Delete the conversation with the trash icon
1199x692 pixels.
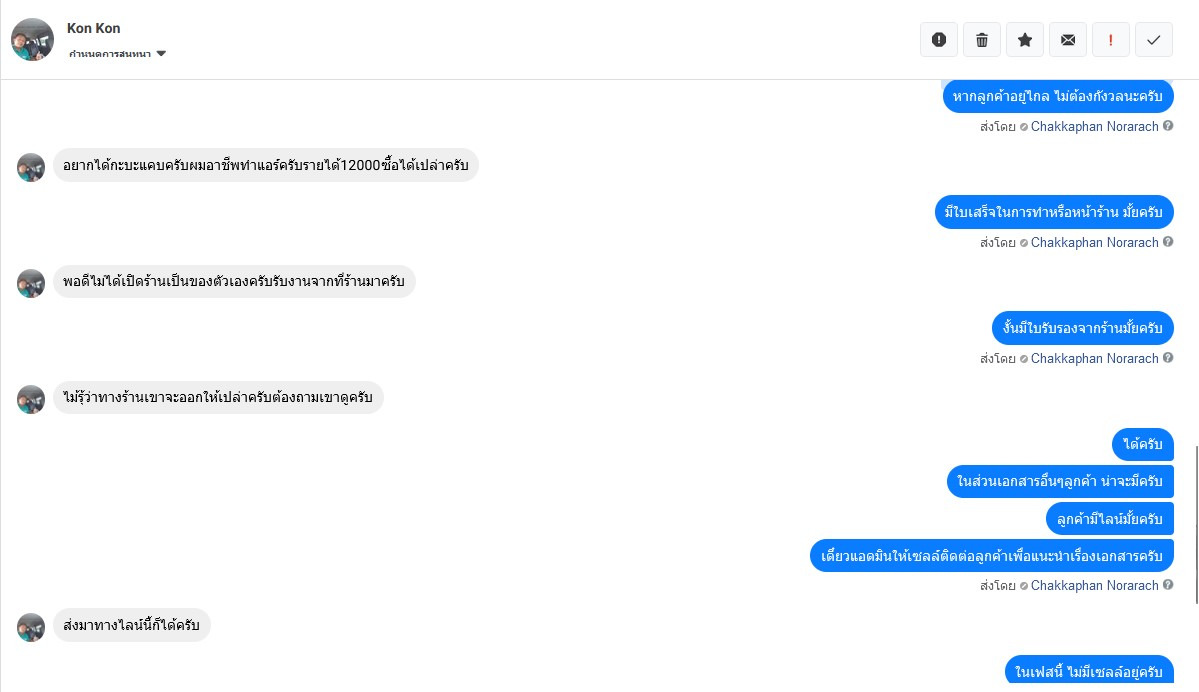982,40
